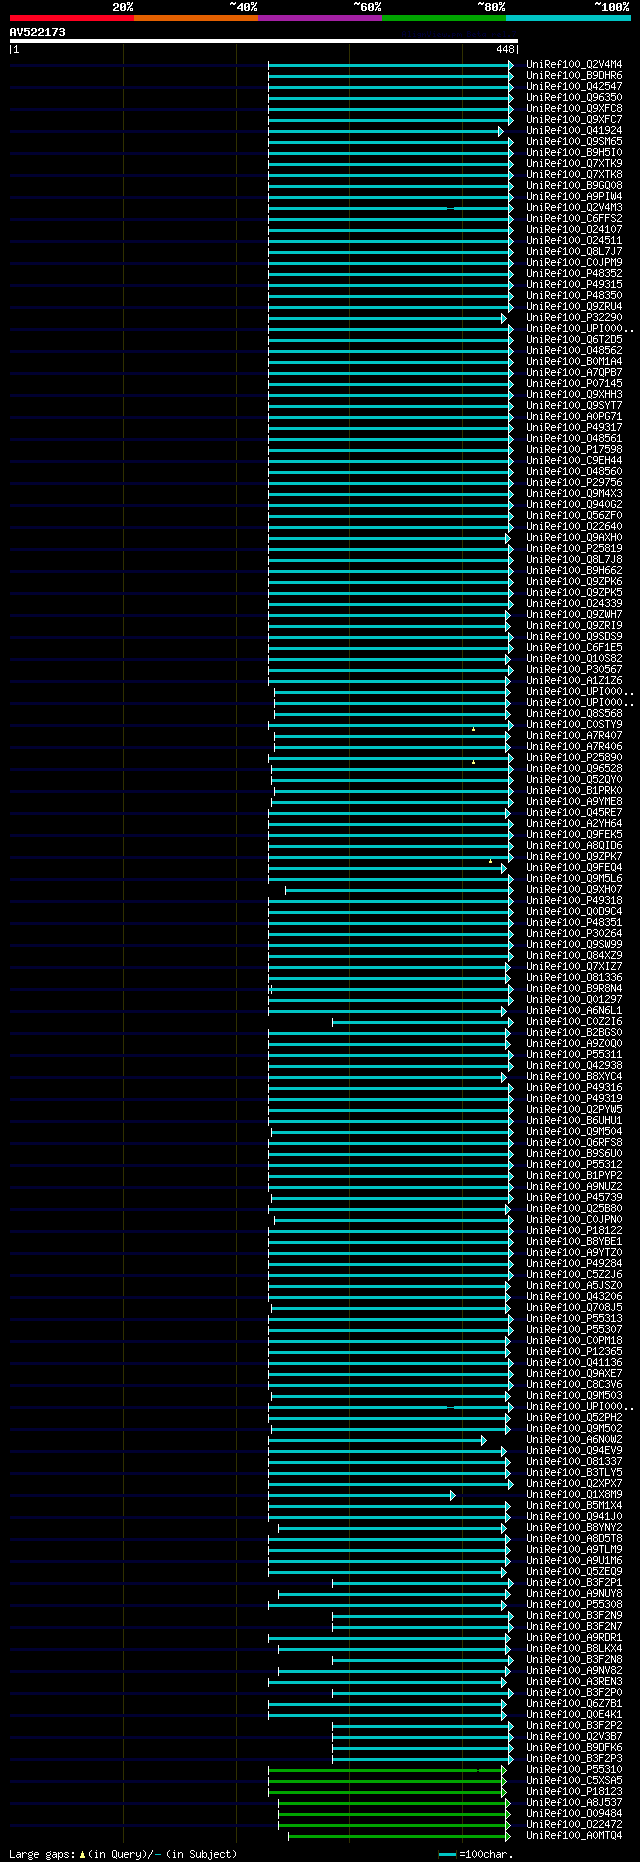640x1862 pixels.
Task: Click the label UniRef100_P30567
Action: pos(574,670)
